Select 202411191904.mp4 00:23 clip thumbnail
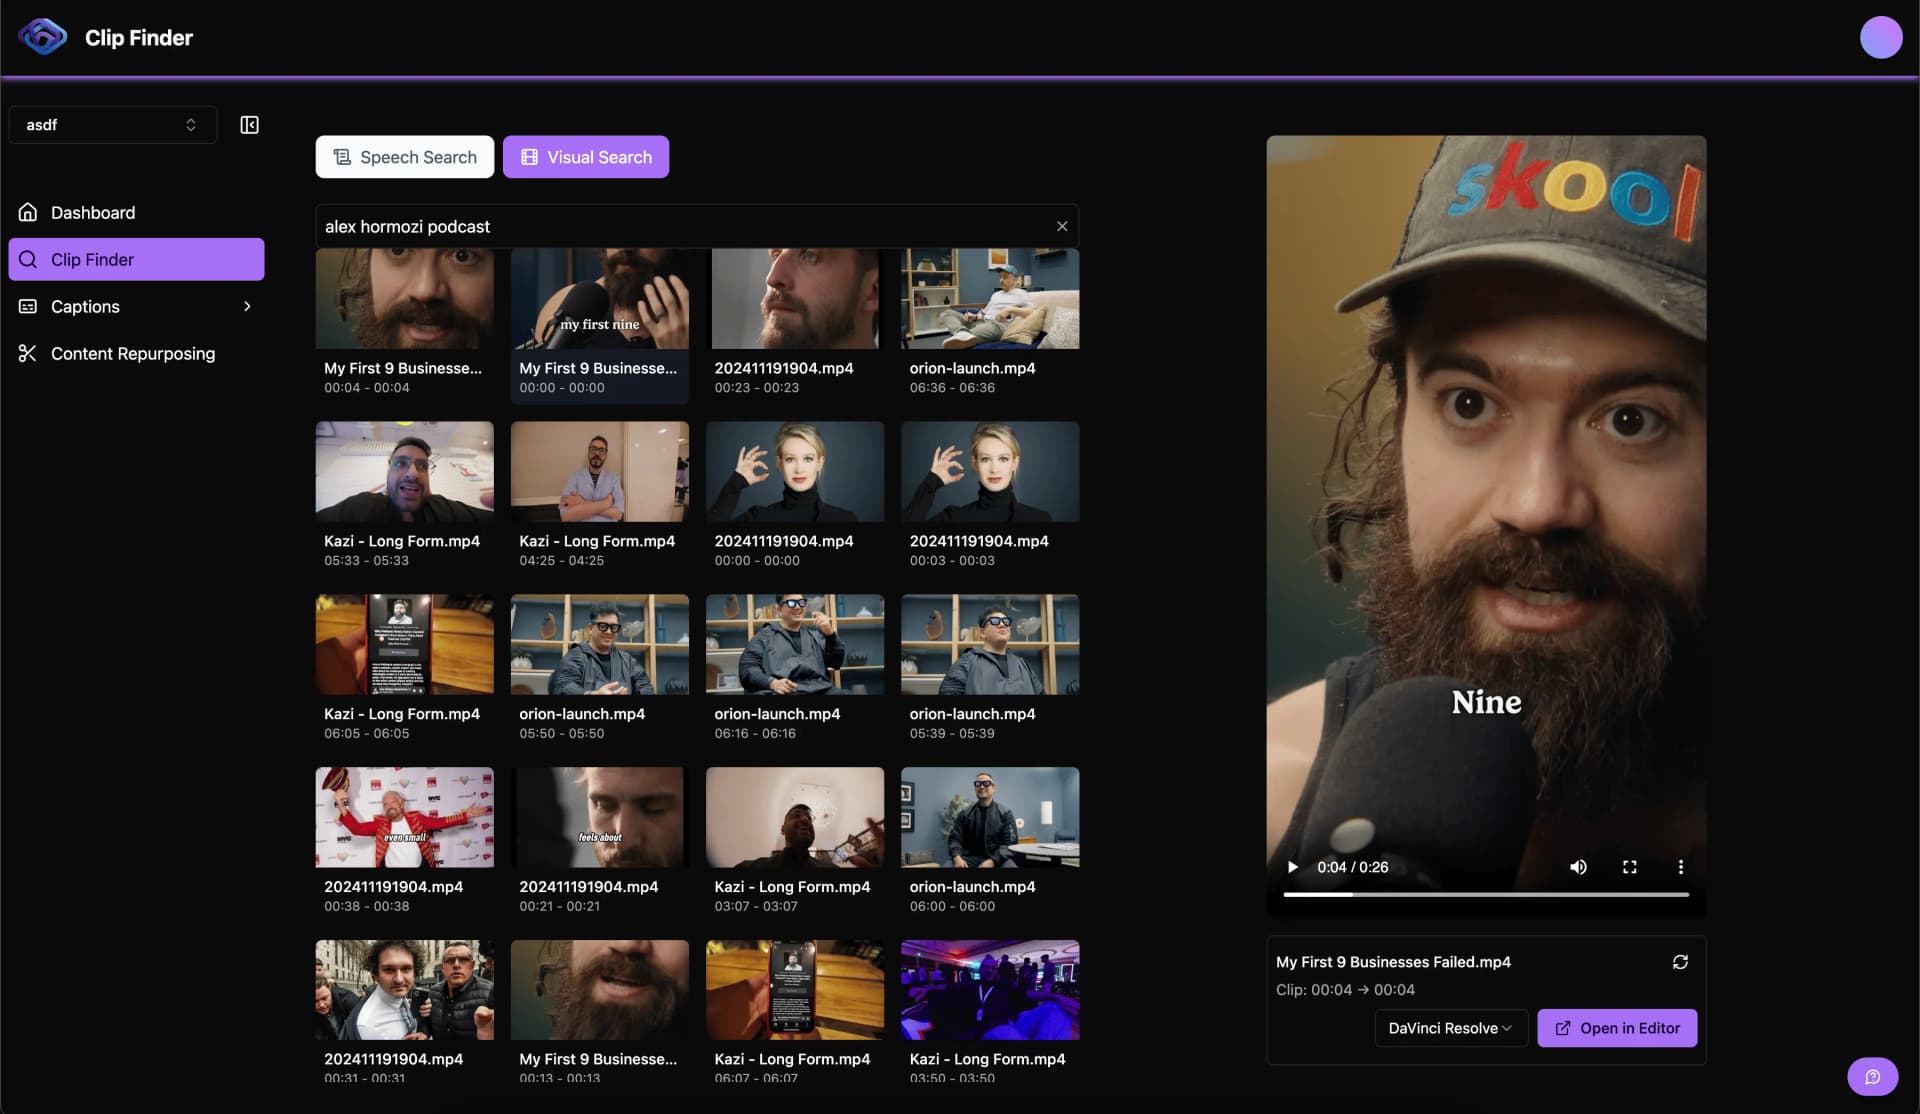This screenshot has height=1114, width=1920. point(795,299)
